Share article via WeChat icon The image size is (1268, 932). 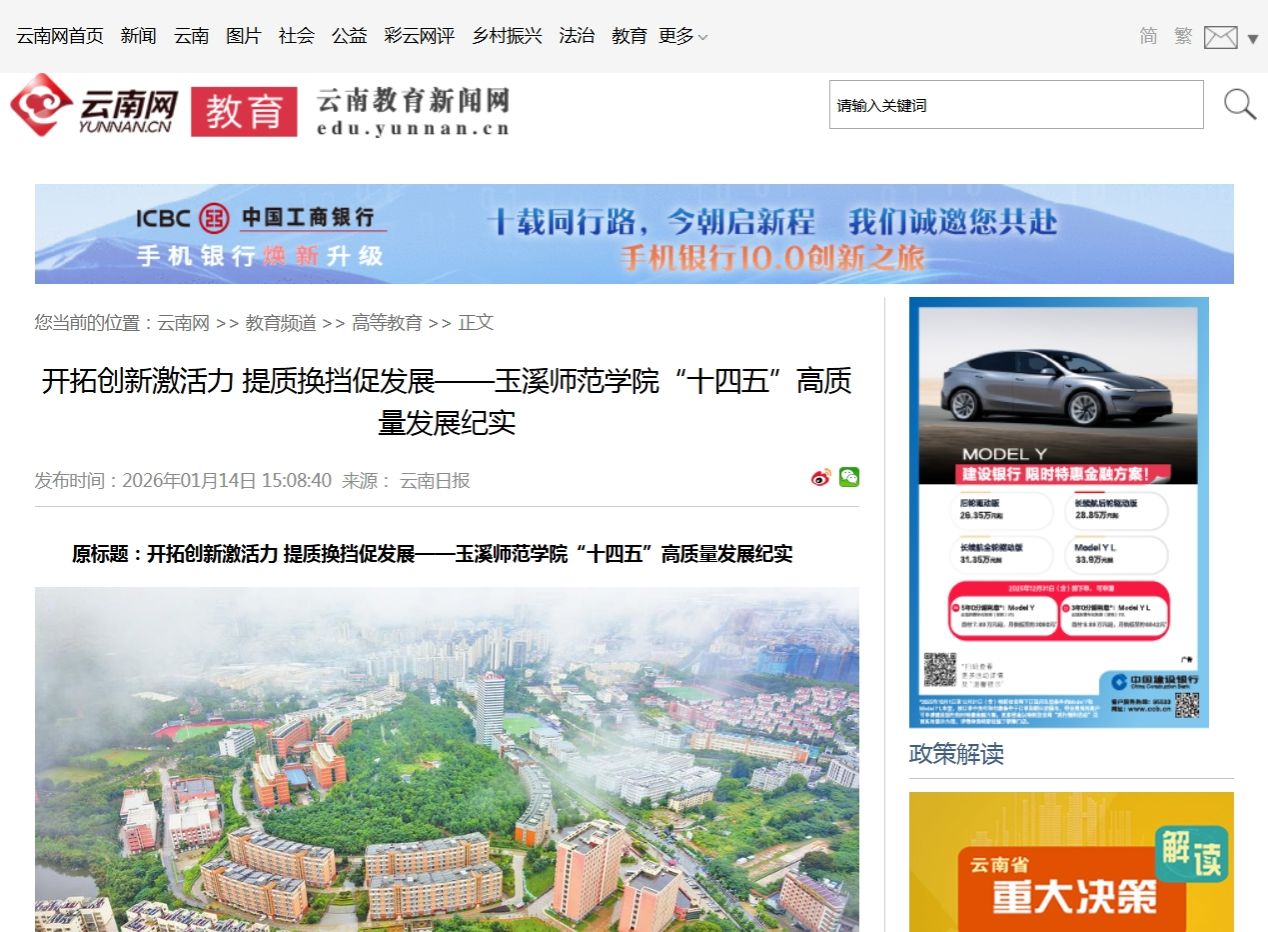pyautogui.click(x=849, y=477)
